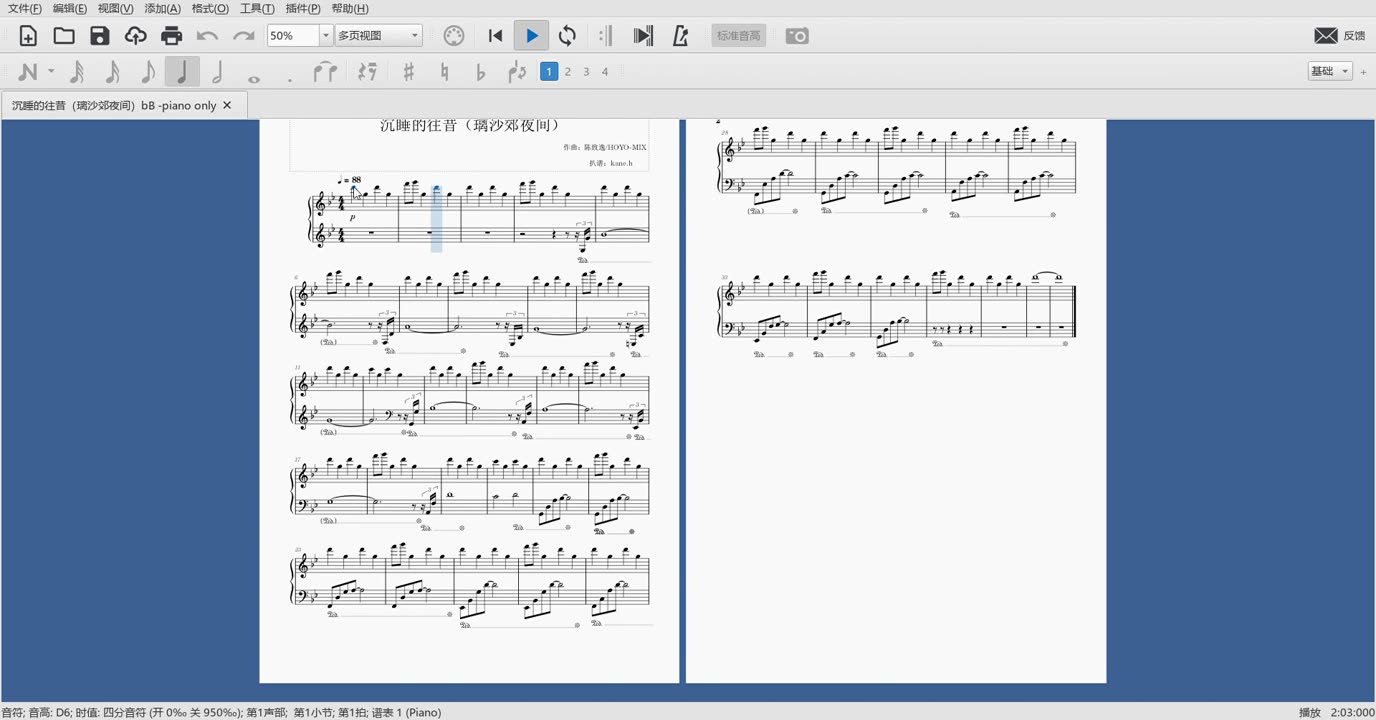Toggle loop playback
Image resolution: width=1376 pixels, height=720 pixels.
pyautogui.click(x=567, y=36)
